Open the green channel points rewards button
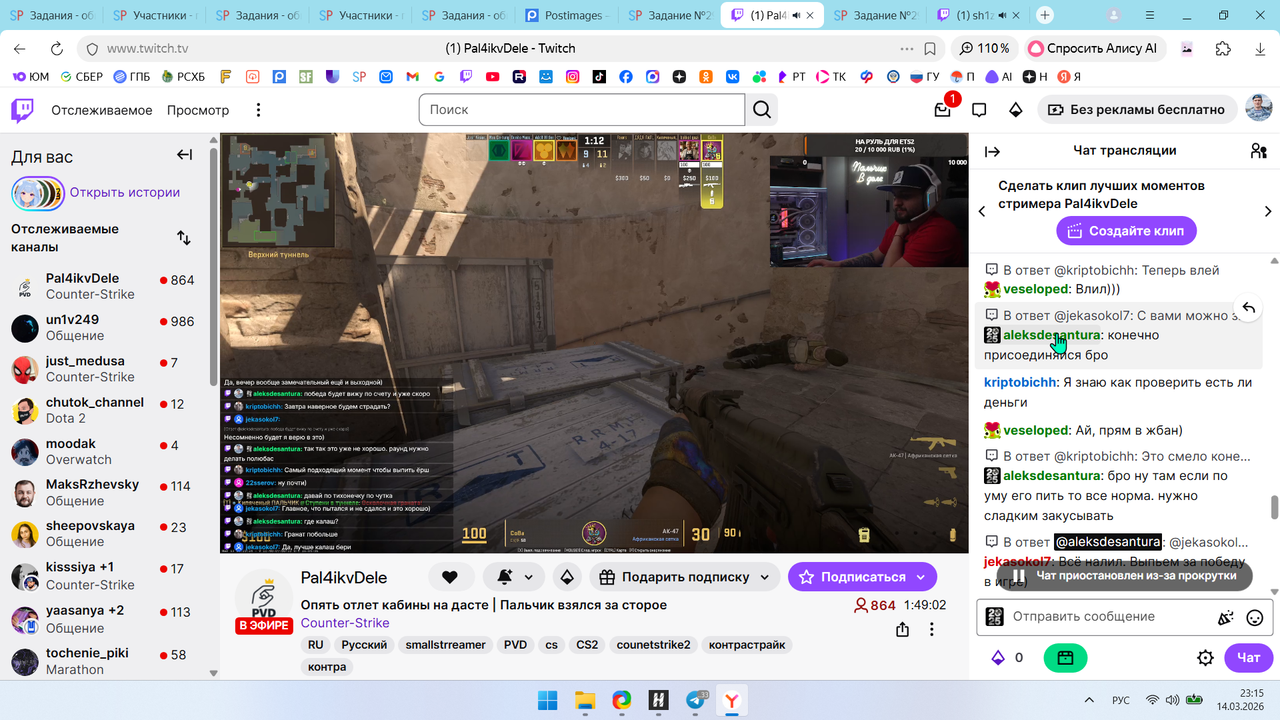 tap(1065, 657)
